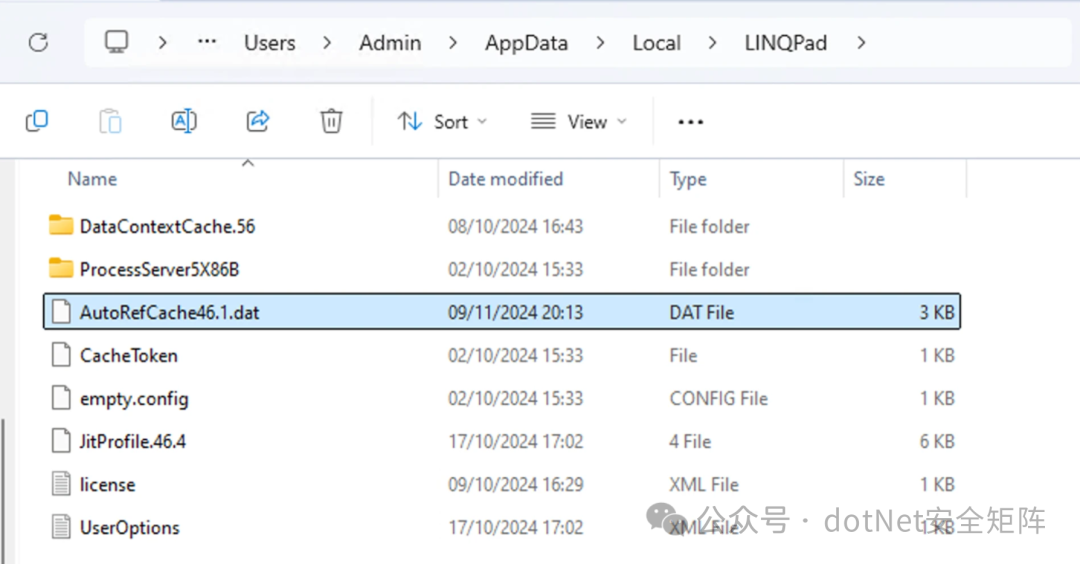Image resolution: width=1080 pixels, height=564 pixels.
Task: Select the UserOptions file name
Action: pyautogui.click(x=129, y=528)
